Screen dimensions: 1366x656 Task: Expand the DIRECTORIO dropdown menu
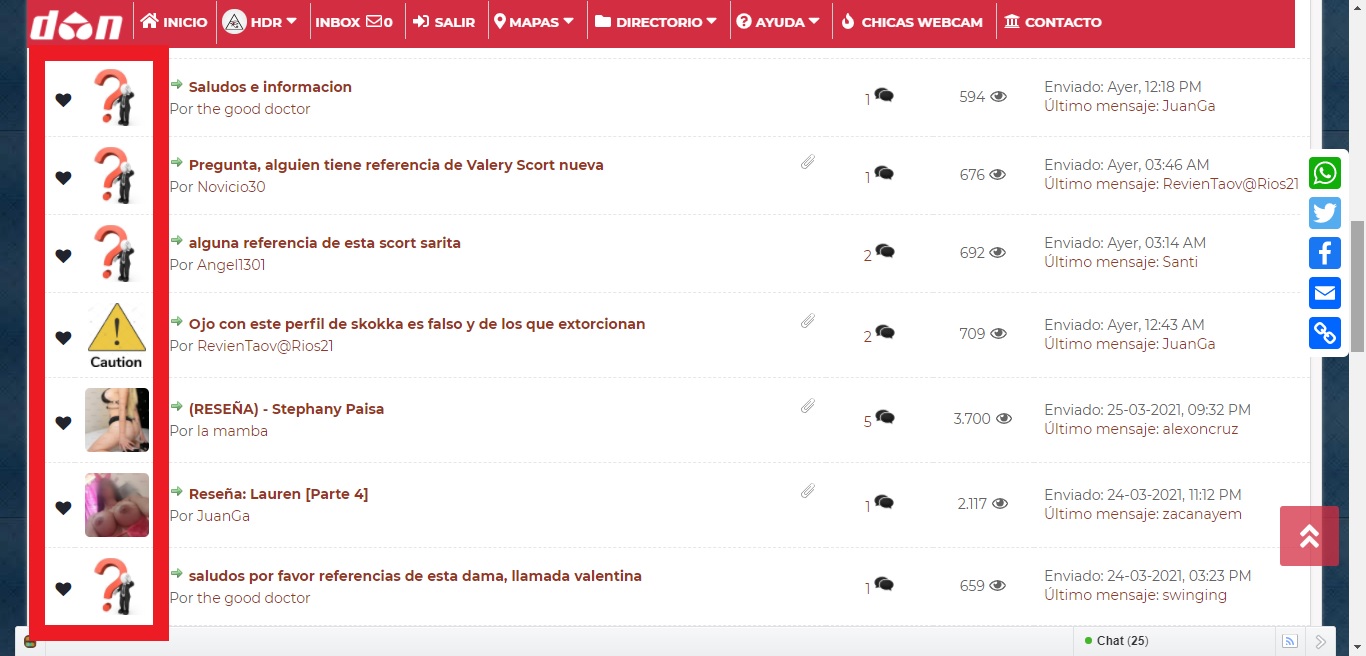click(656, 22)
